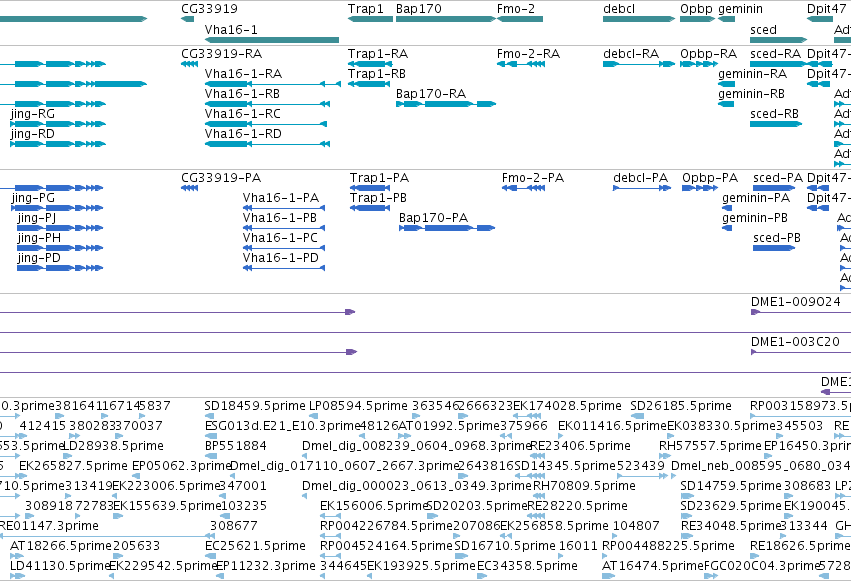The image size is (851, 581).
Task: Select the Vha16-1-RA transcript label
Action: [243, 74]
